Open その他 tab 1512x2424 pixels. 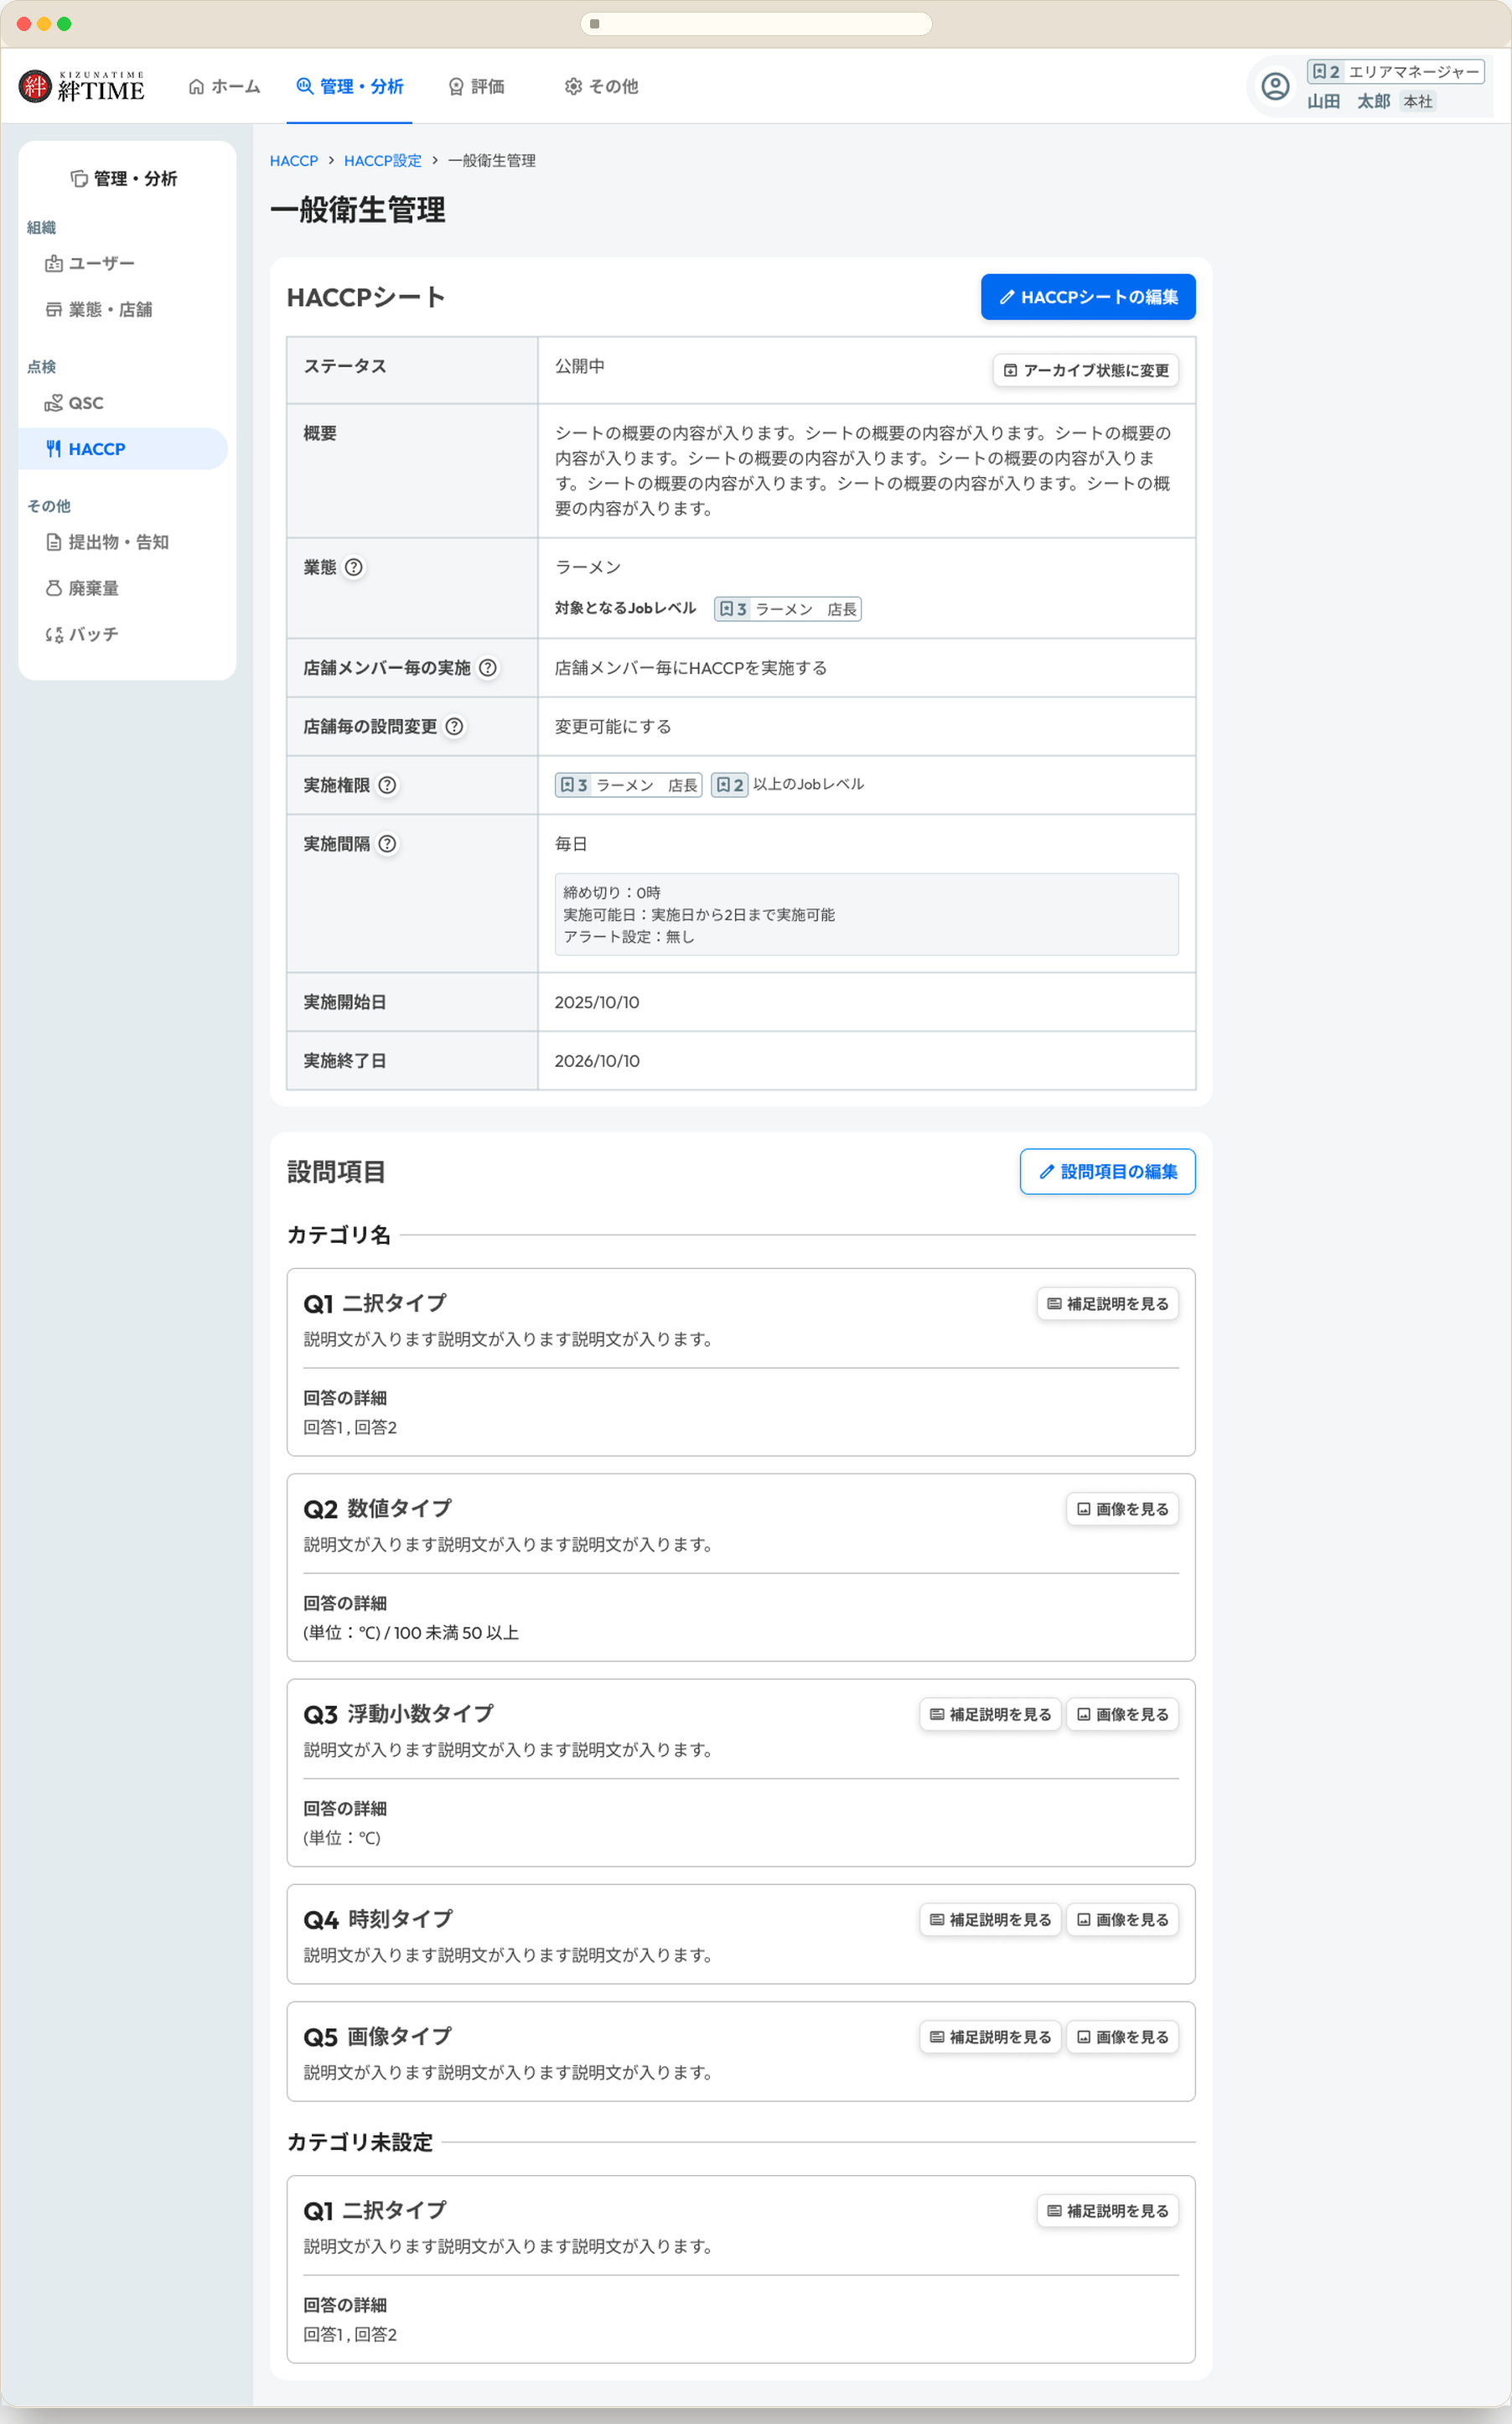click(x=601, y=87)
